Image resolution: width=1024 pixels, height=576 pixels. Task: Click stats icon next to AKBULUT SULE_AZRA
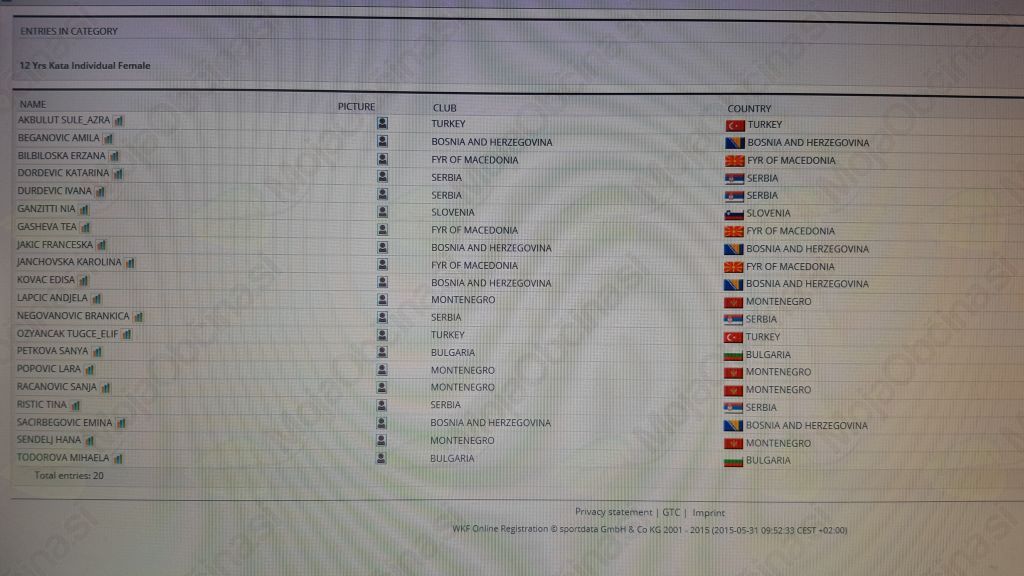pos(118,121)
